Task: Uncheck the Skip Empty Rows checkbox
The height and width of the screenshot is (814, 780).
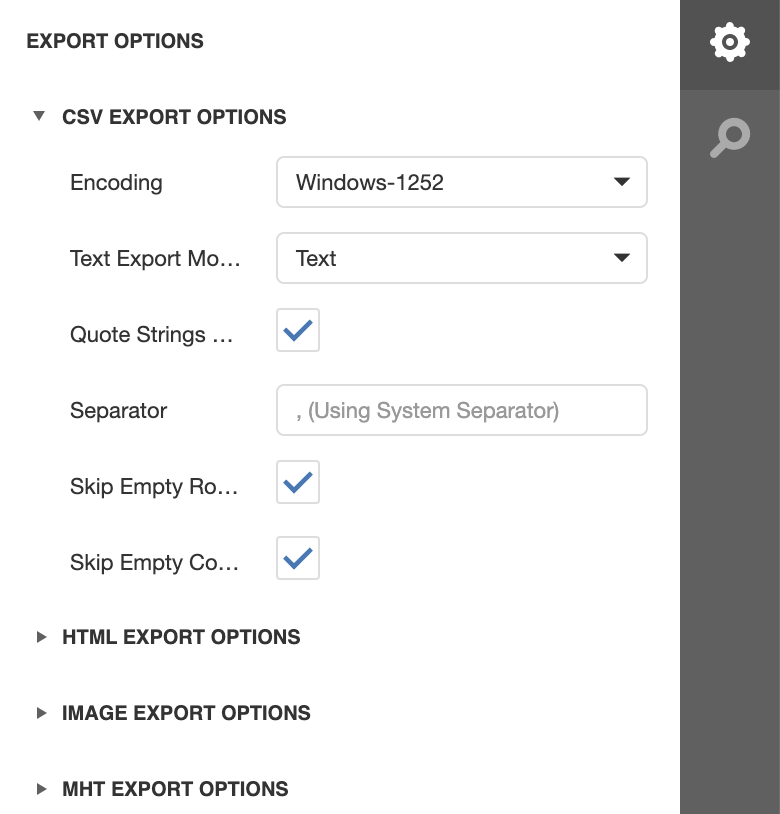Action: point(298,482)
